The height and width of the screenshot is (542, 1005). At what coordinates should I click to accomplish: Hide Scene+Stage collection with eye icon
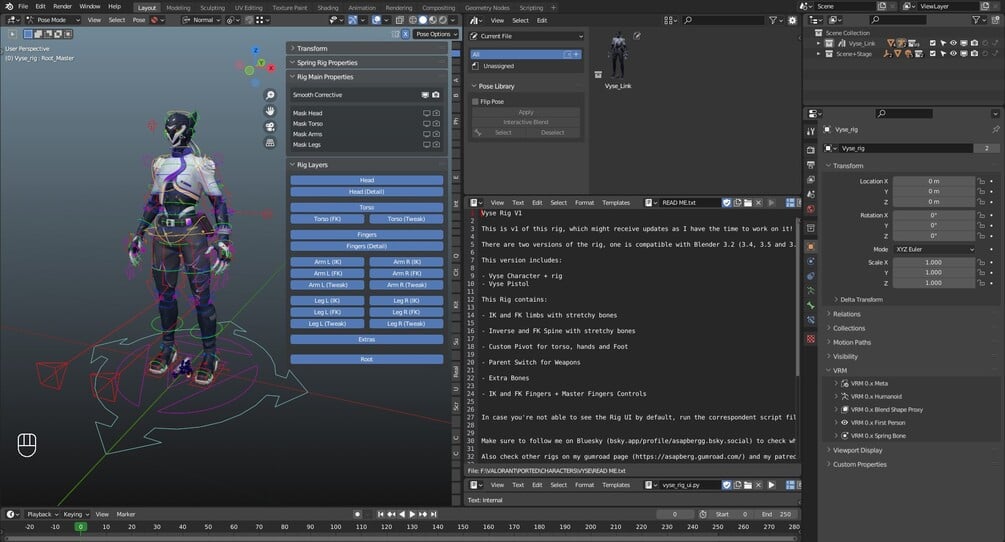point(953,54)
